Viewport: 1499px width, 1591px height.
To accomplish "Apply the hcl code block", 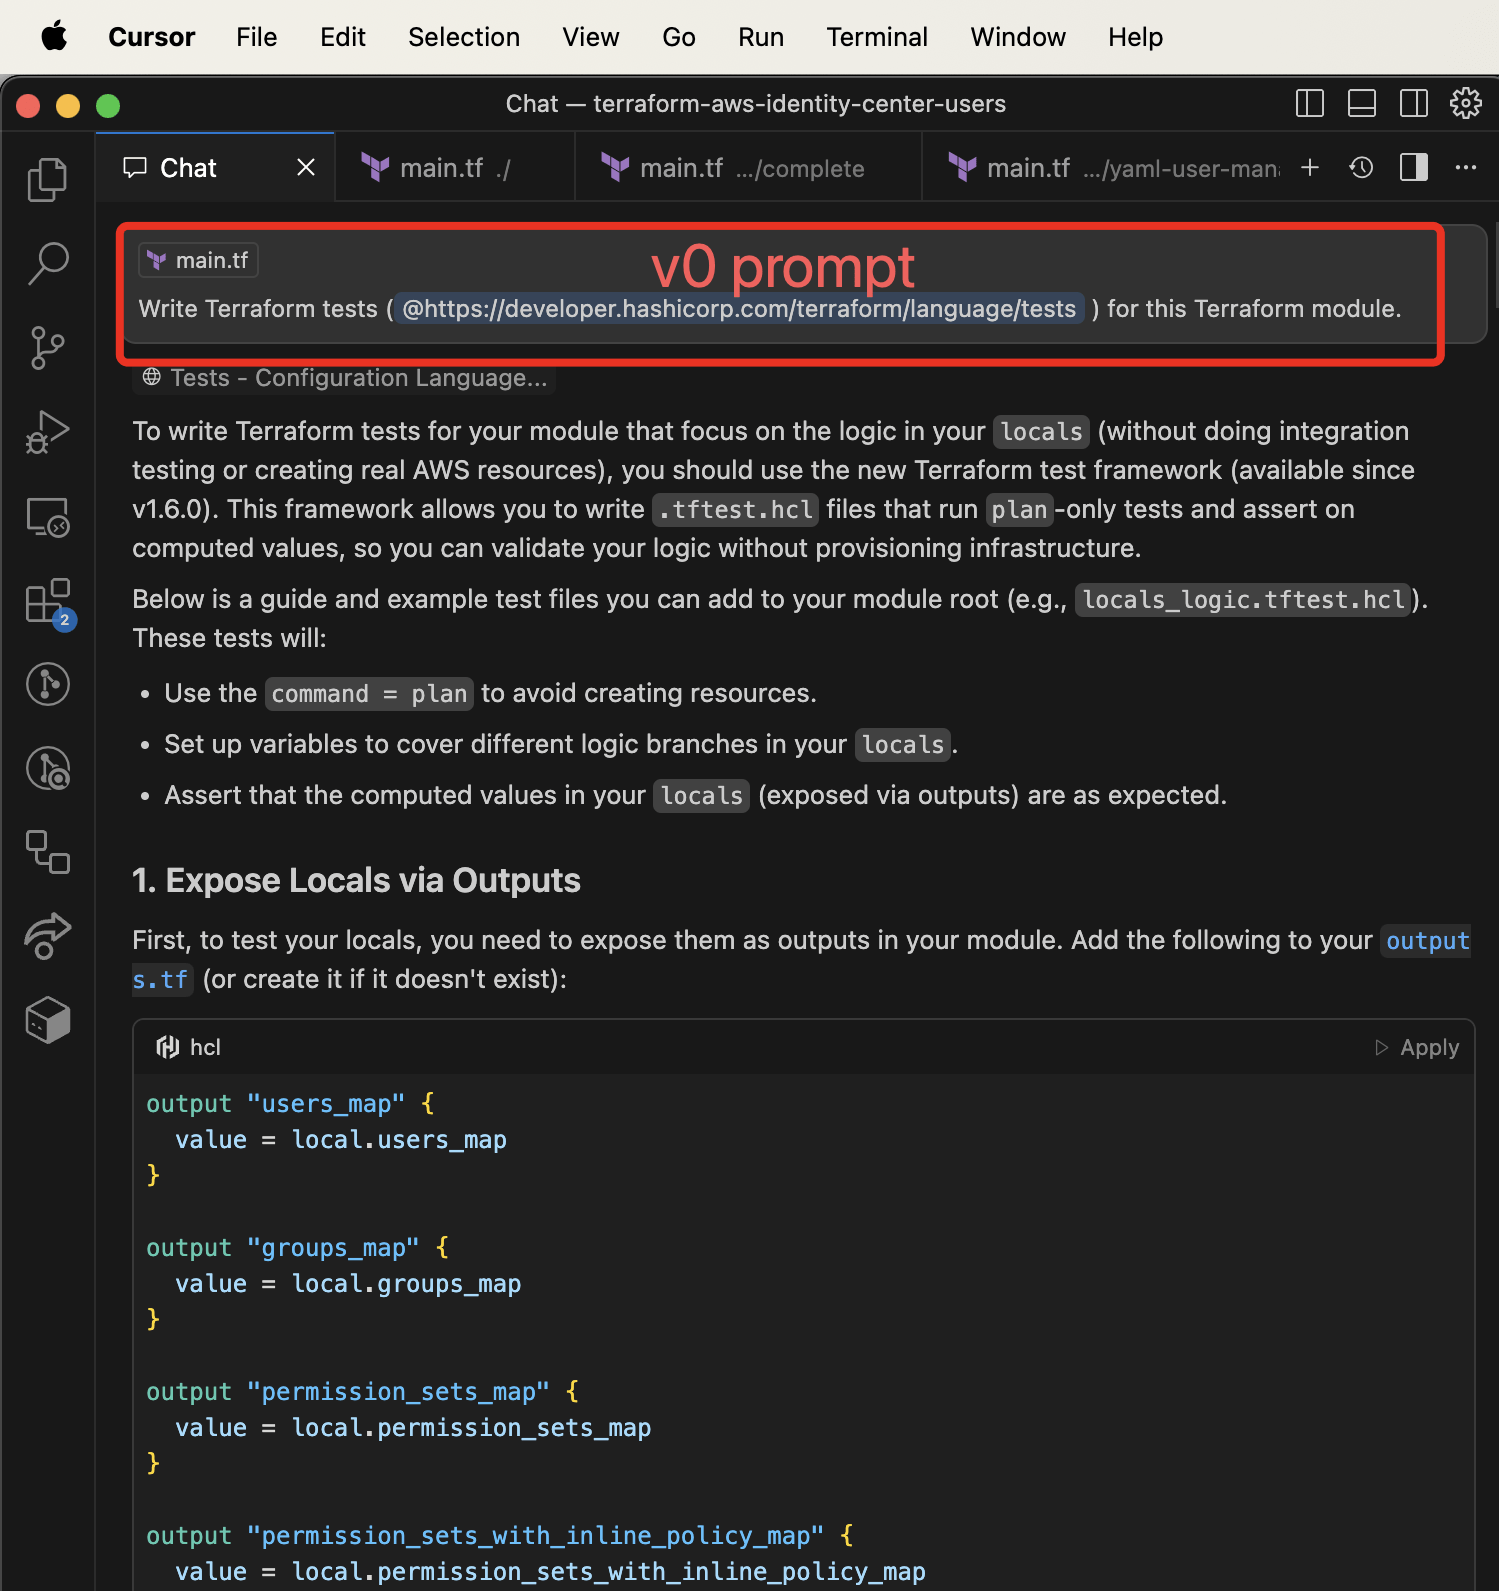I will [1417, 1047].
